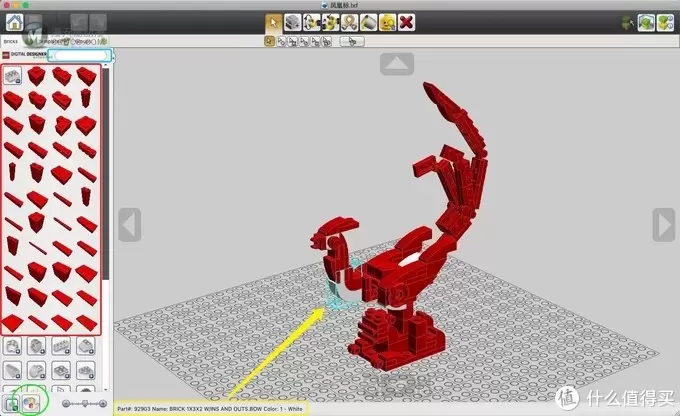Click the Digital Designer logo label

coord(24,55)
